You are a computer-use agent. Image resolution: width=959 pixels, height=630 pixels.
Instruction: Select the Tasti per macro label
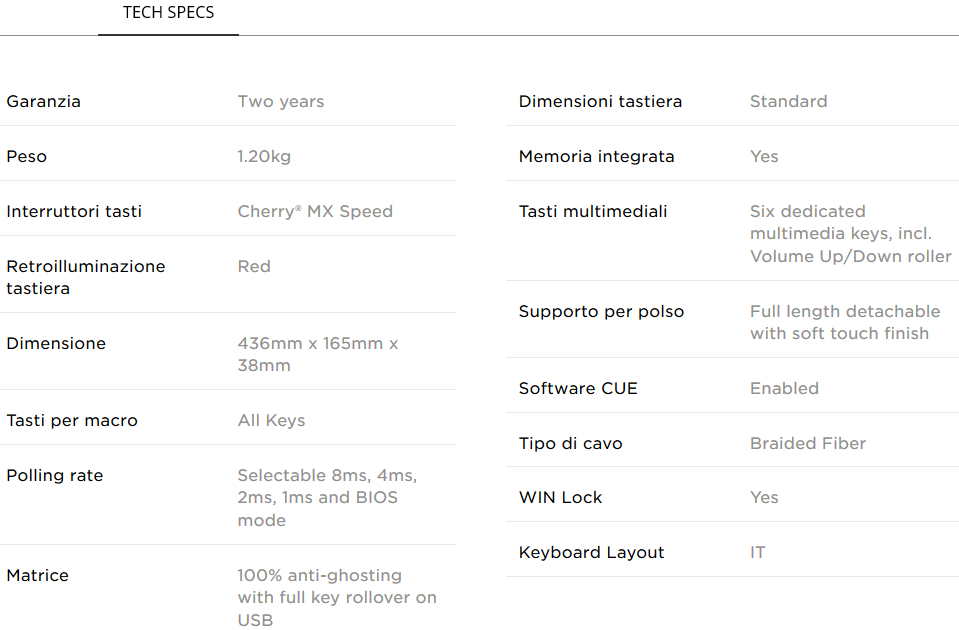point(72,421)
